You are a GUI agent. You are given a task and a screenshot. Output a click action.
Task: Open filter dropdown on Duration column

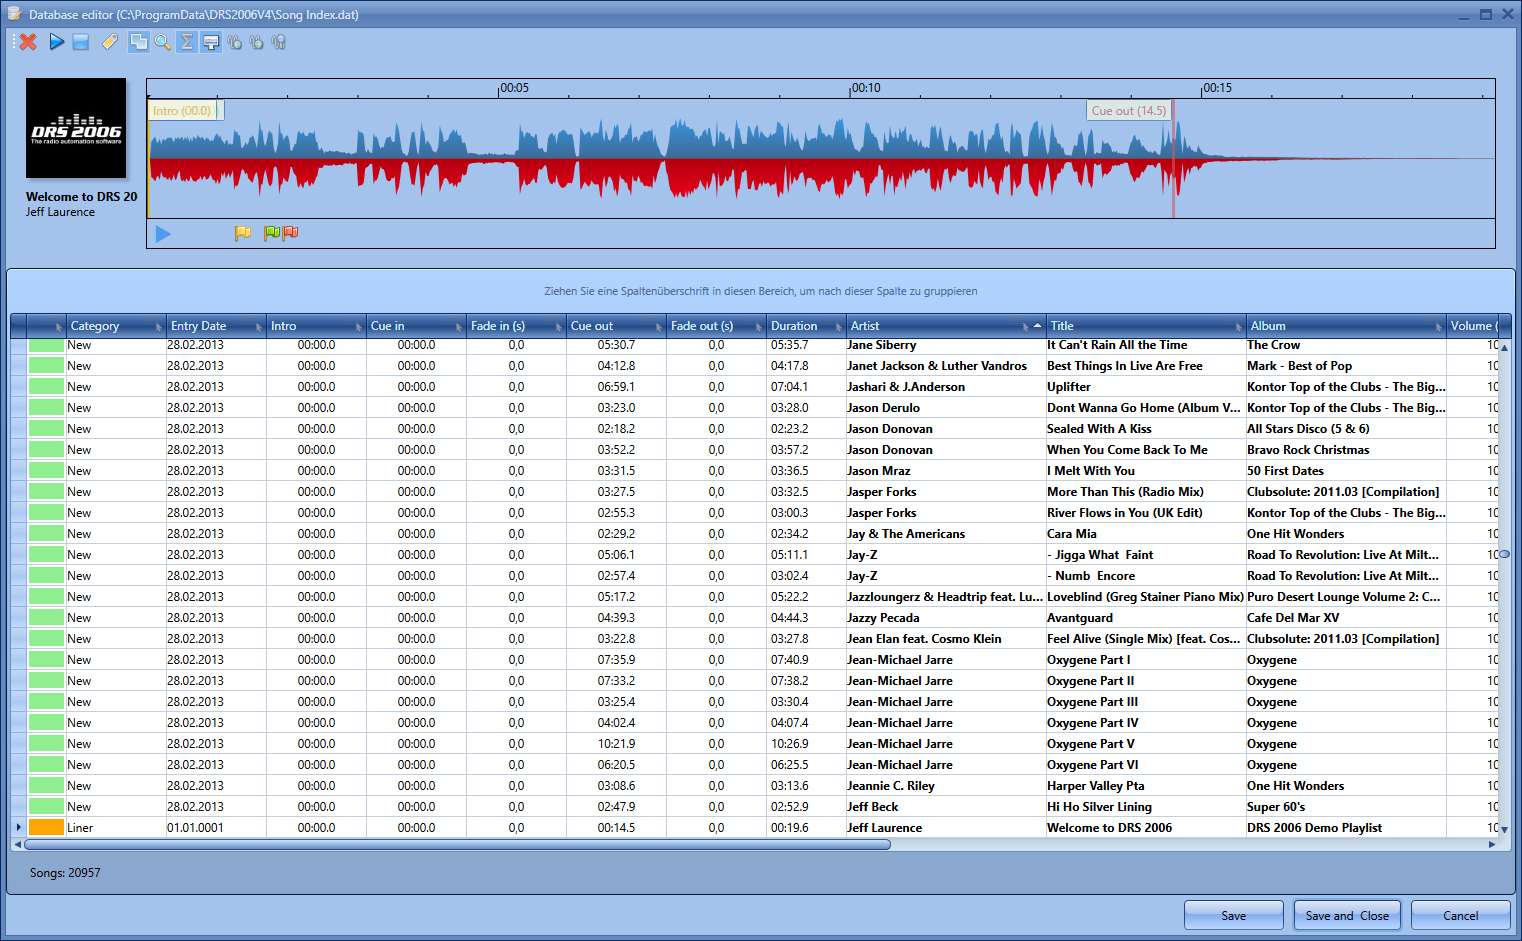pos(838,327)
